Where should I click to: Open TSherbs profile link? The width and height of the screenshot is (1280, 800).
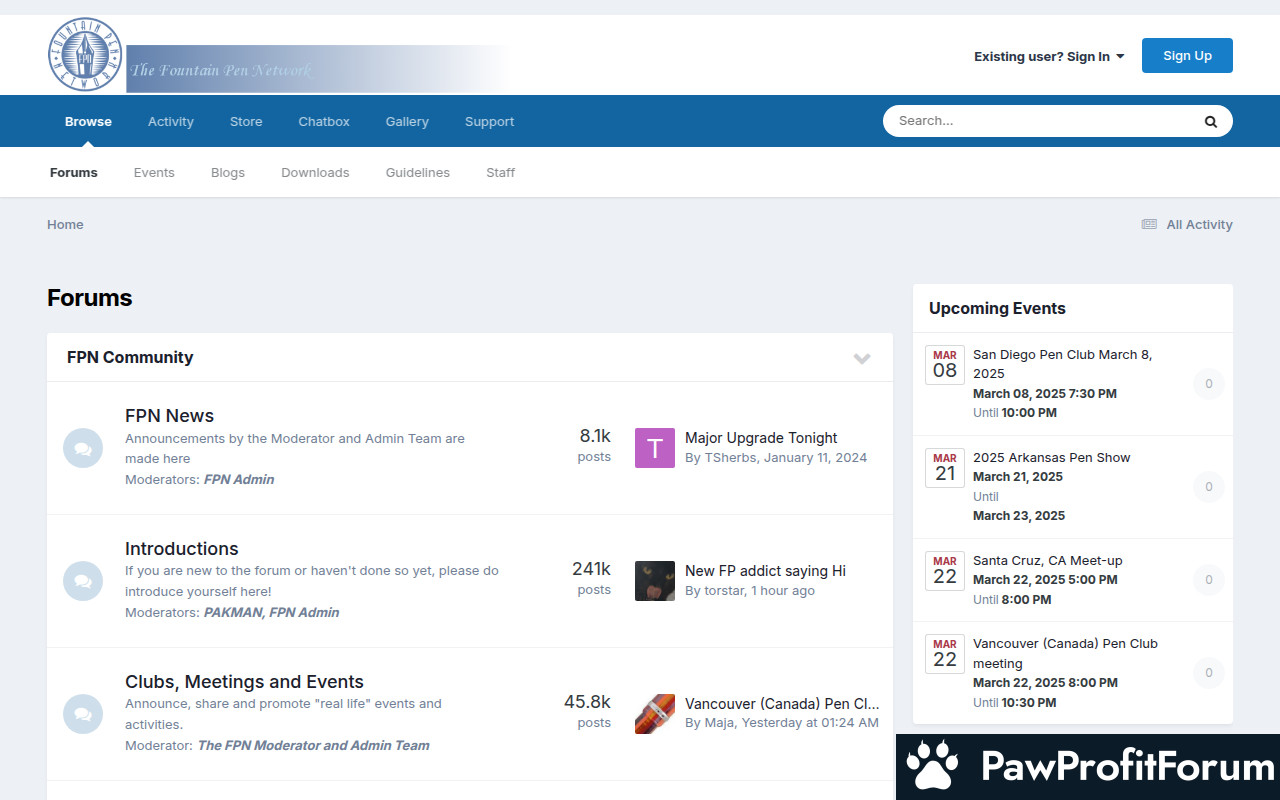(731, 458)
